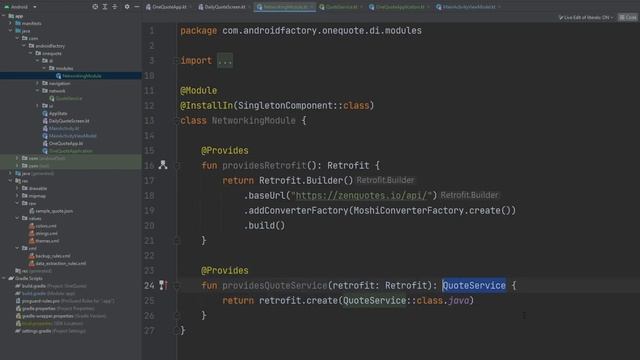The image size is (640, 360).
Task: Expand the manifests folder
Action: pos(10,23)
